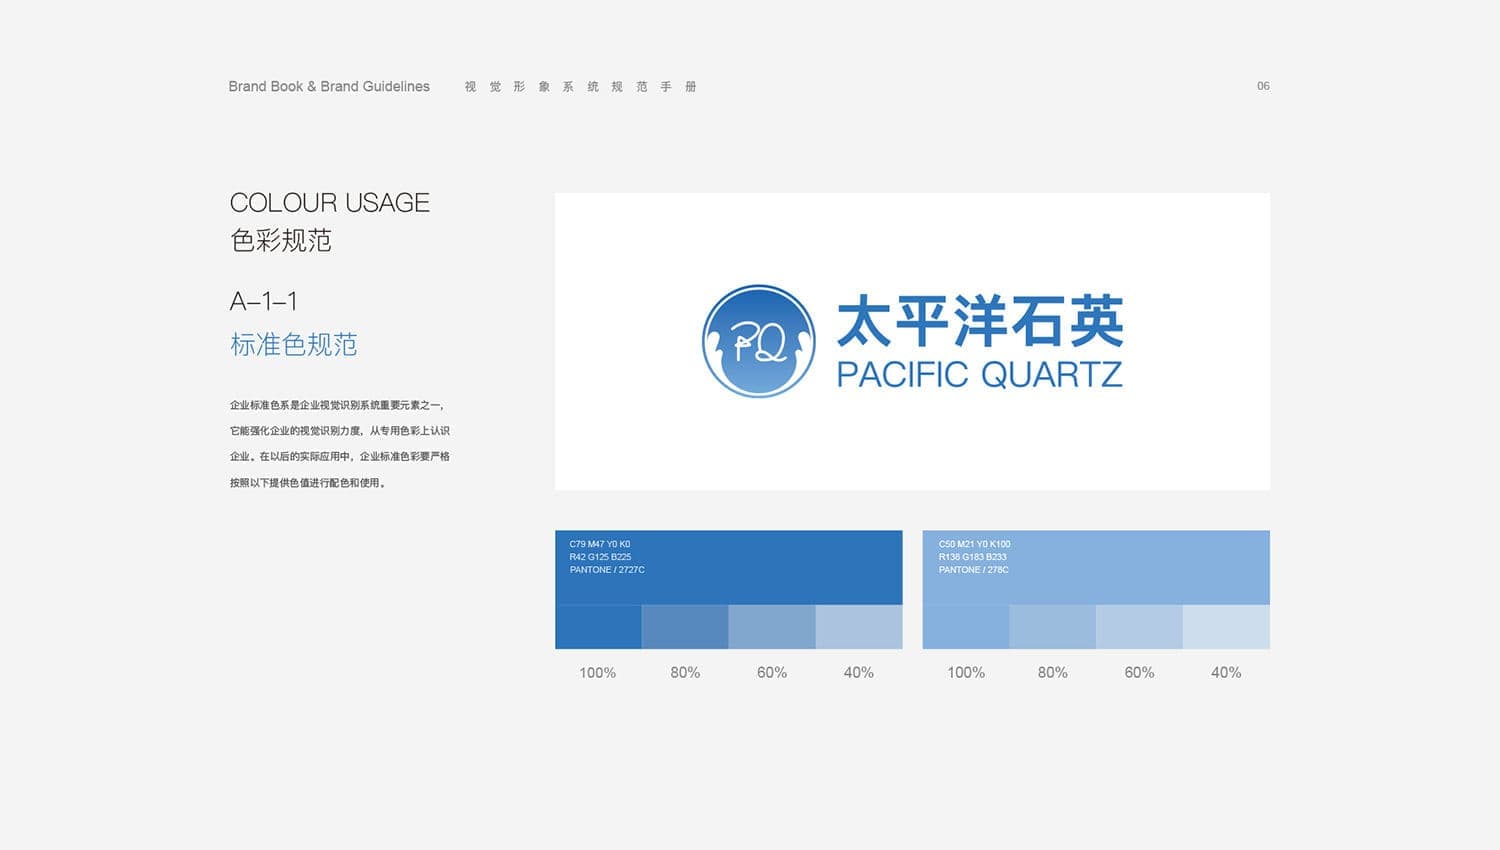The width and height of the screenshot is (1500, 850).
Task: Pick the dark blue 60% tint swatch
Action: (772, 627)
